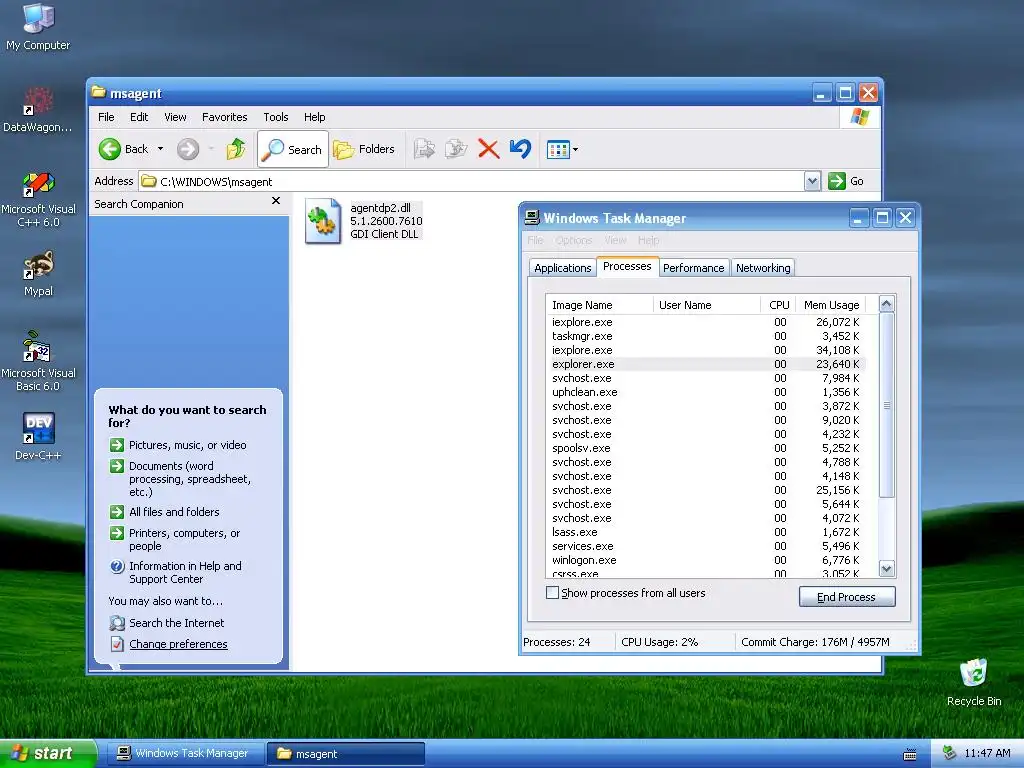Launch Microsoft Visual C++ 6.0 shortcut
The height and width of the screenshot is (768, 1024).
(38, 199)
